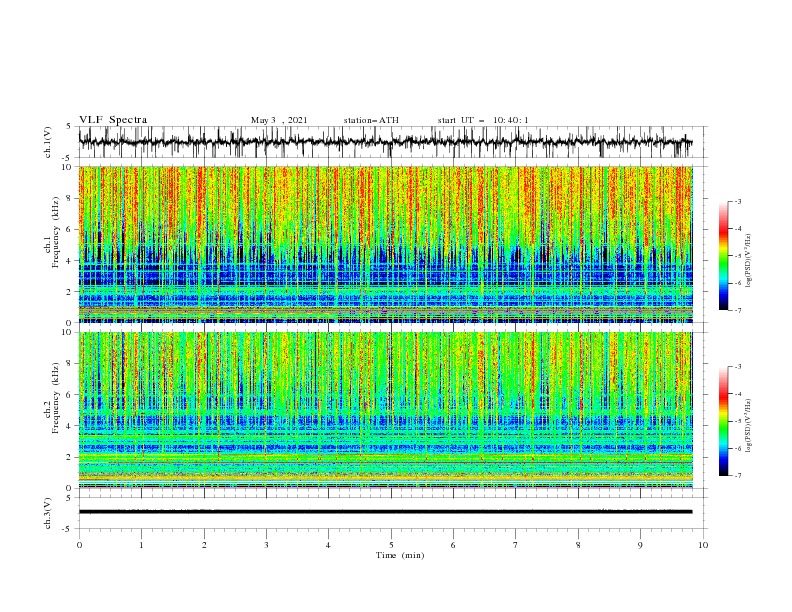Click the final time-axis tick label "10"

coord(703,545)
